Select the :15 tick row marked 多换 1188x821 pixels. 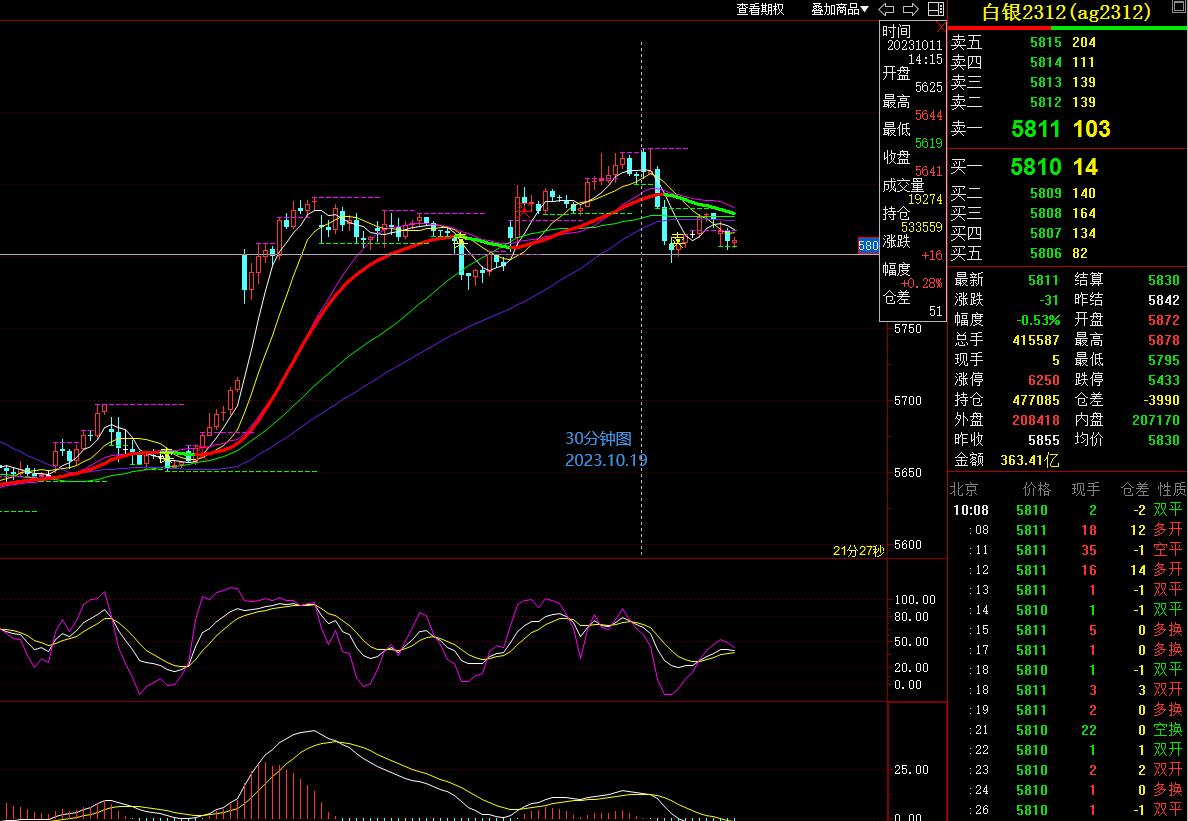pos(1068,630)
